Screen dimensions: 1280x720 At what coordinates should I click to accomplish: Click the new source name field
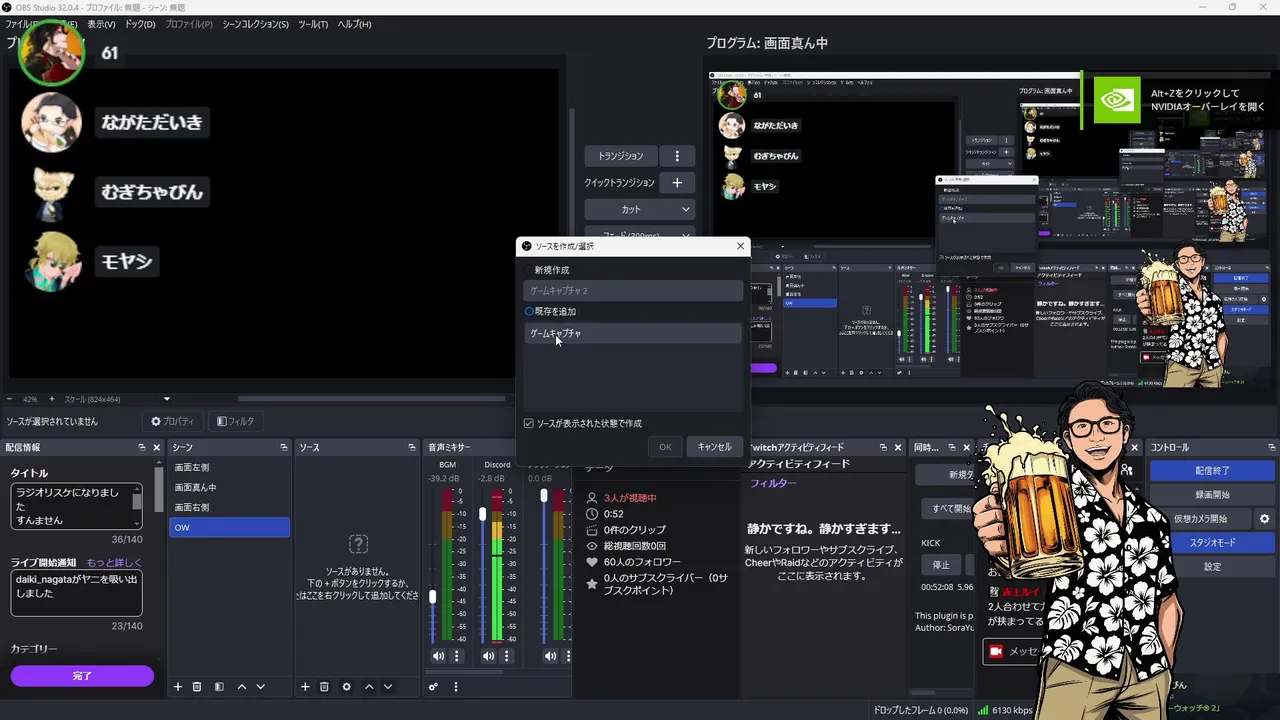[x=633, y=291]
